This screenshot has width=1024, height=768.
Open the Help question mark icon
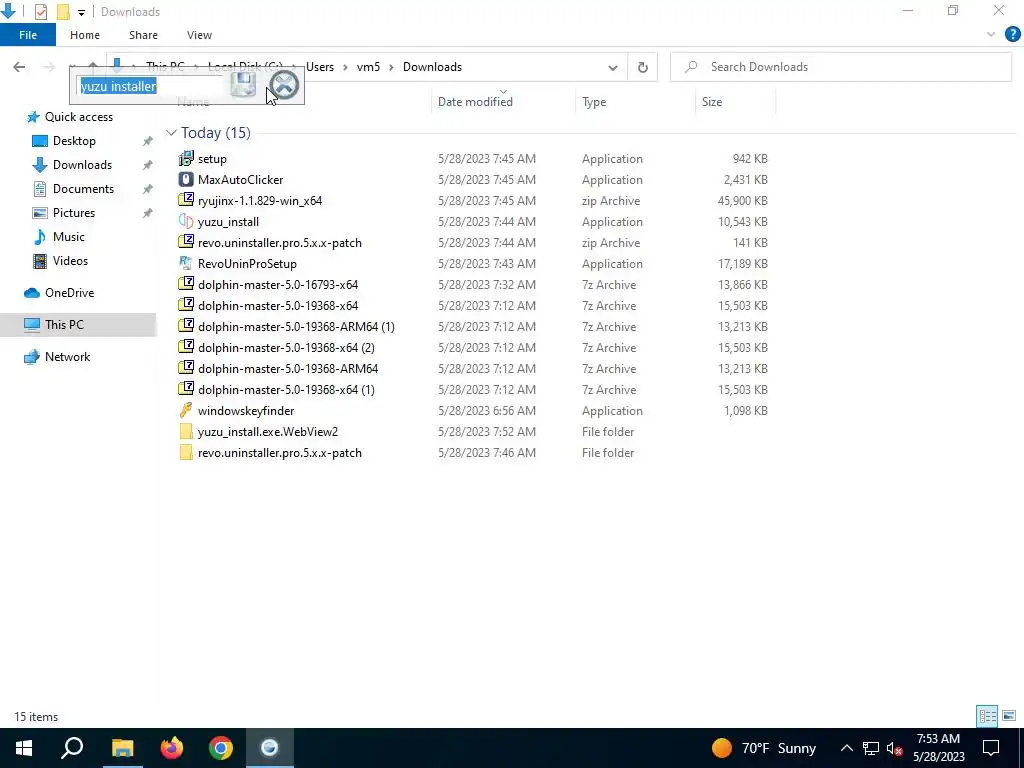point(1012,35)
